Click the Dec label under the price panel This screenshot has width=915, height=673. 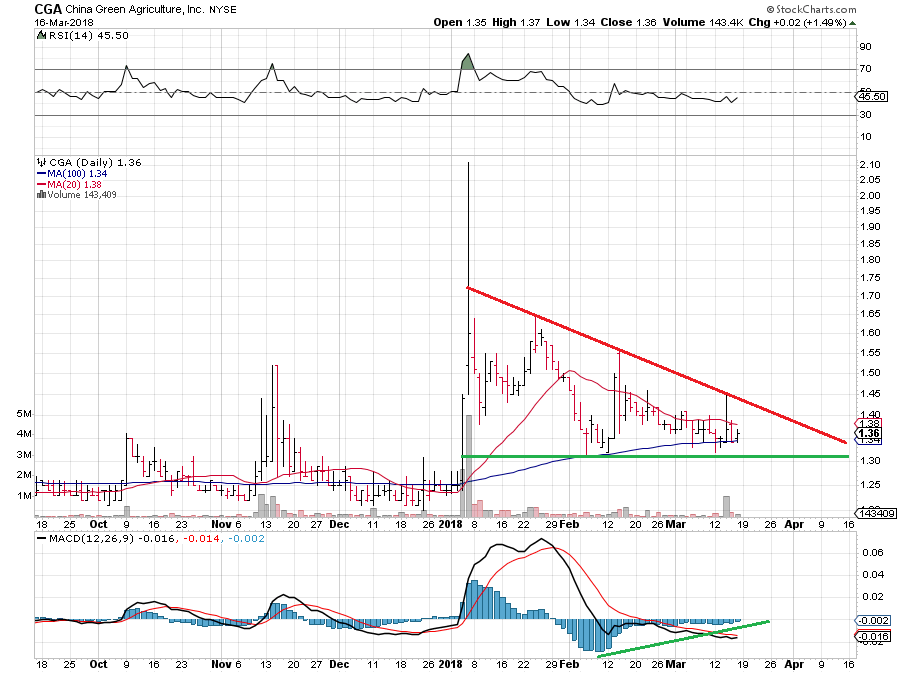tap(339, 524)
